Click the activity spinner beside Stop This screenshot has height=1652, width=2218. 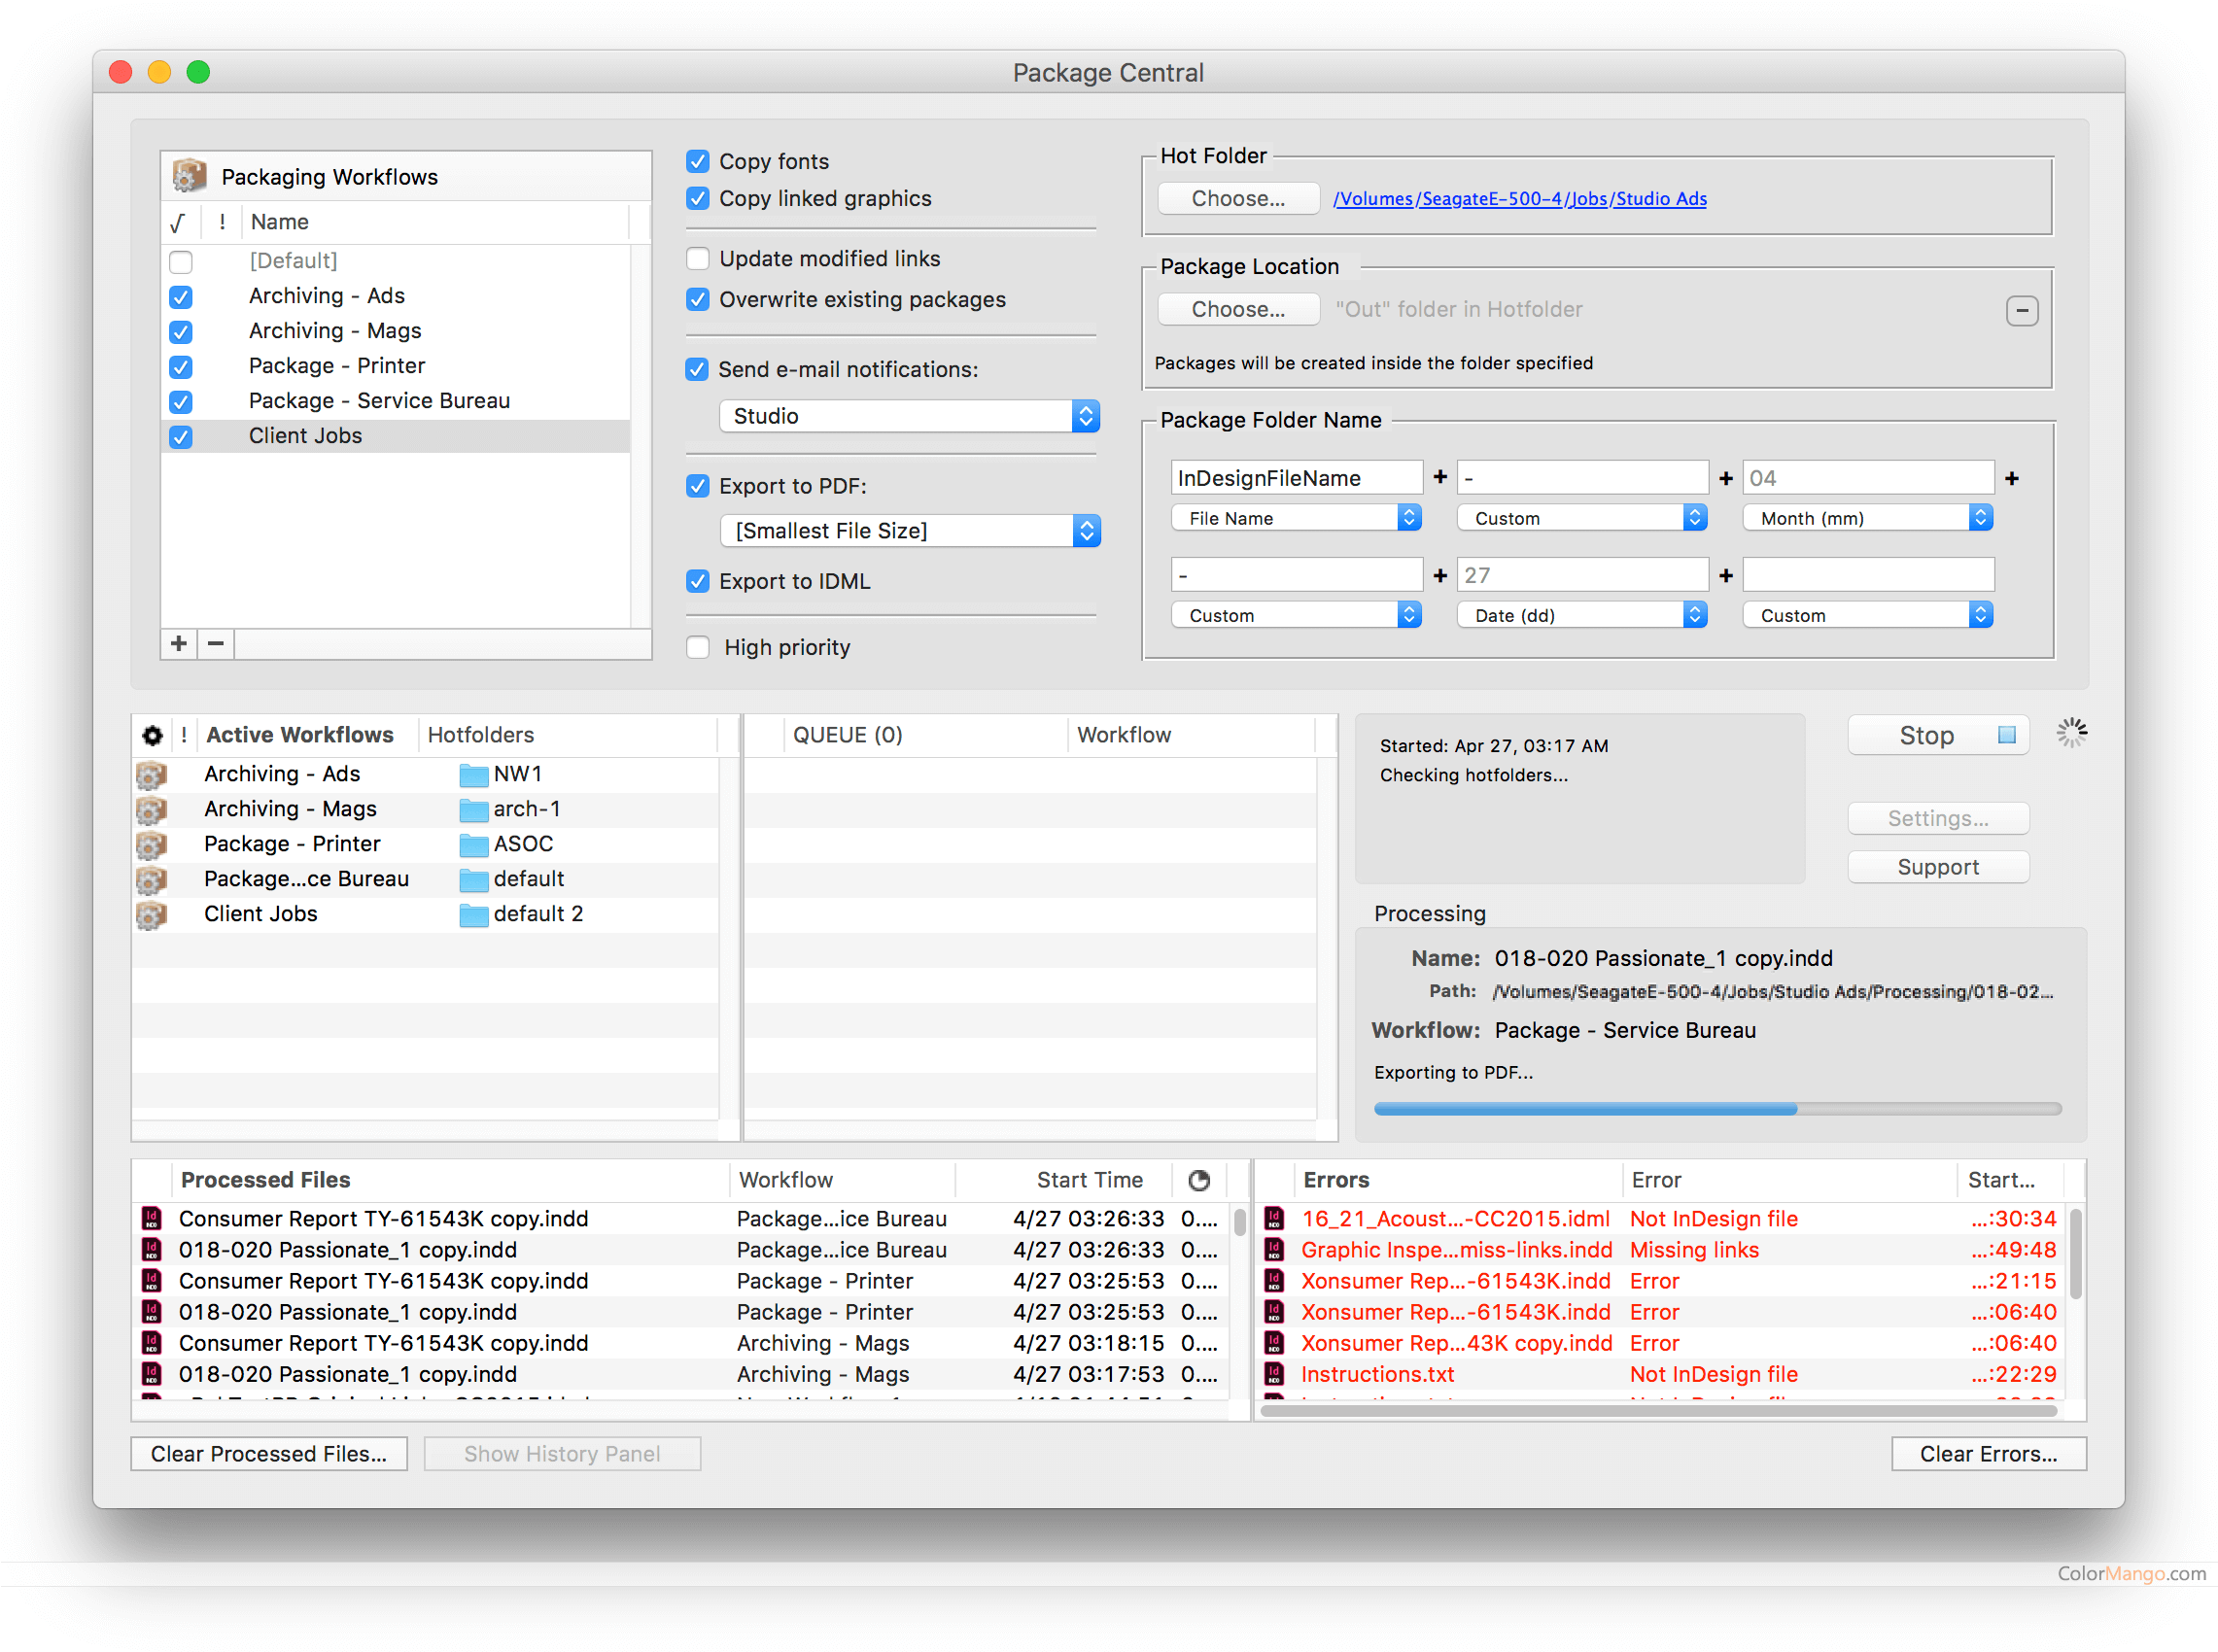2071,733
